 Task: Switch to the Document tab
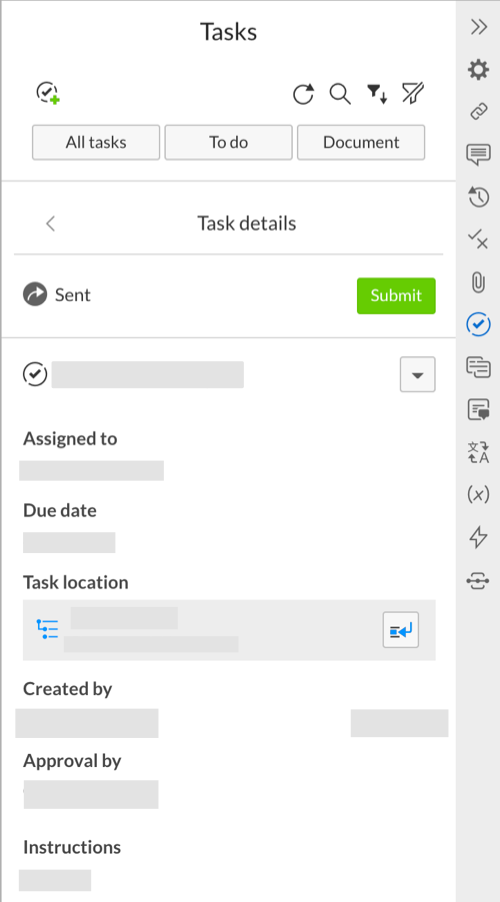(x=361, y=142)
